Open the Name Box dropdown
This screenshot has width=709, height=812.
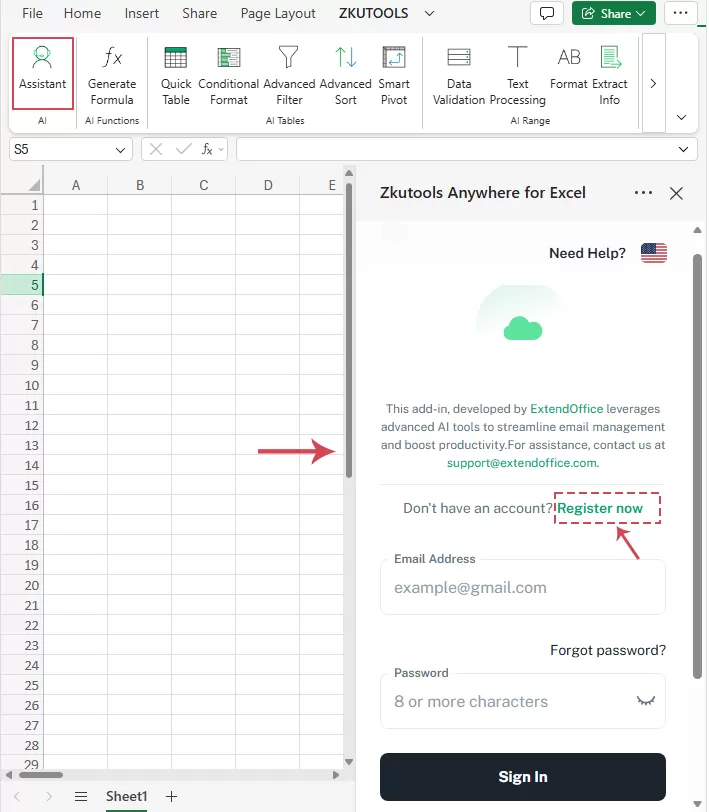120,150
